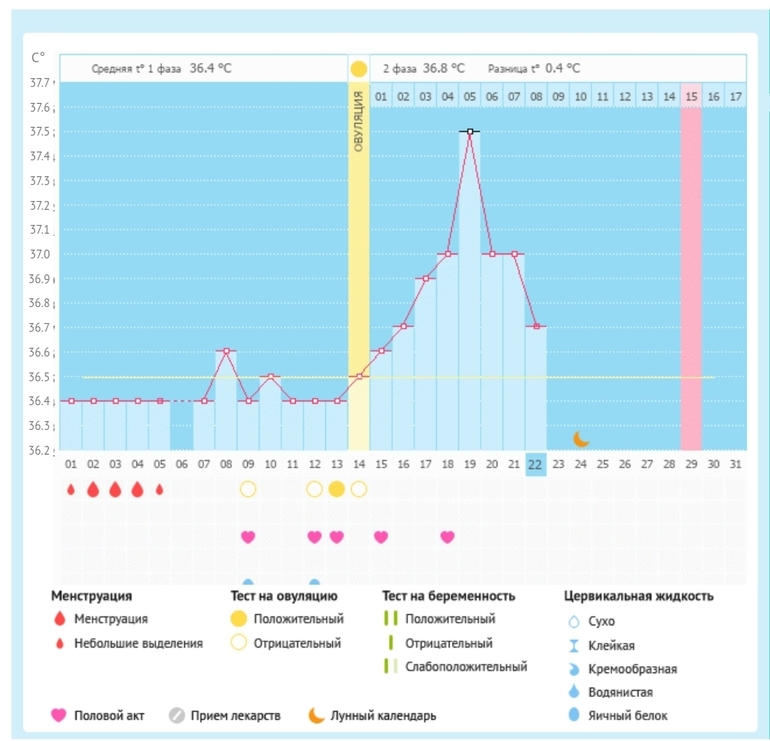Click the menstruation drop on day 02
The width and height of the screenshot is (770, 741).
[93, 489]
